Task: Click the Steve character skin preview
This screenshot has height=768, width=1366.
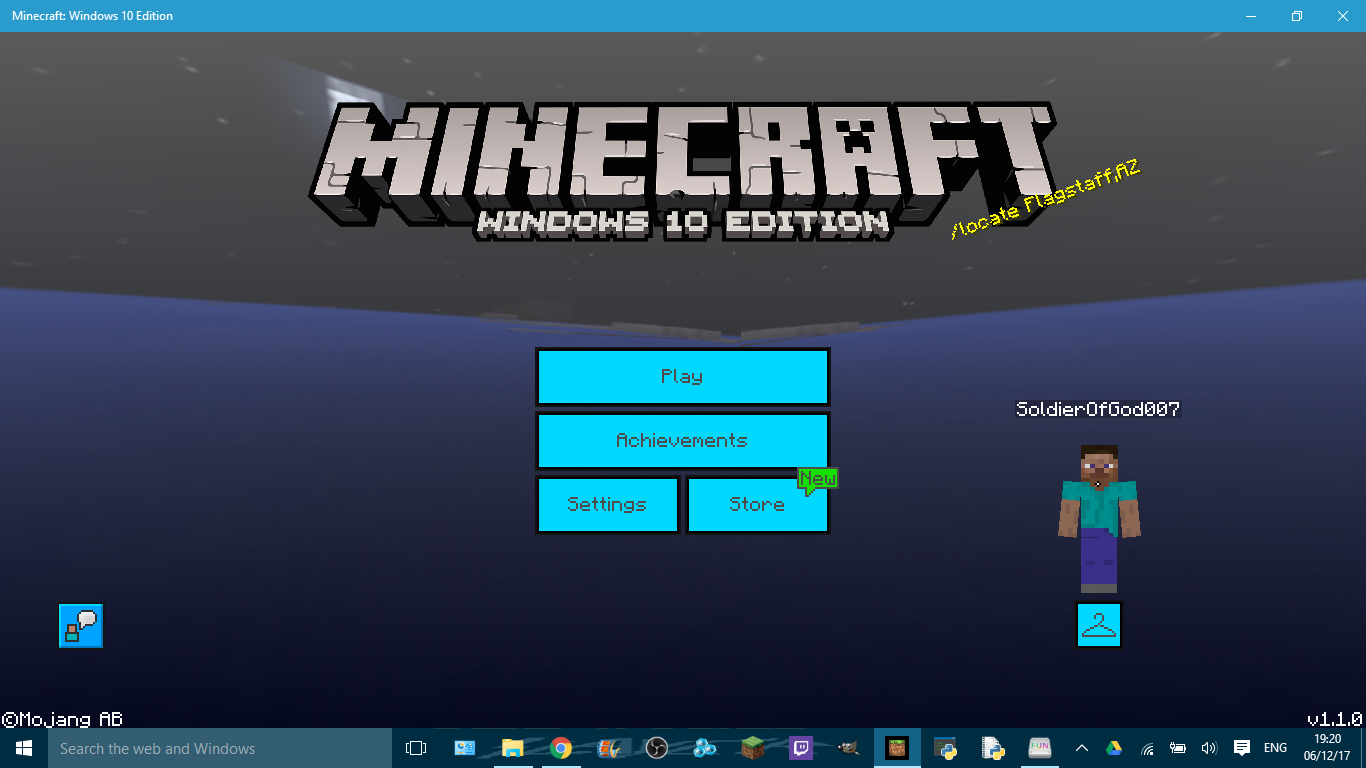Action: (x=1099, y=518)
